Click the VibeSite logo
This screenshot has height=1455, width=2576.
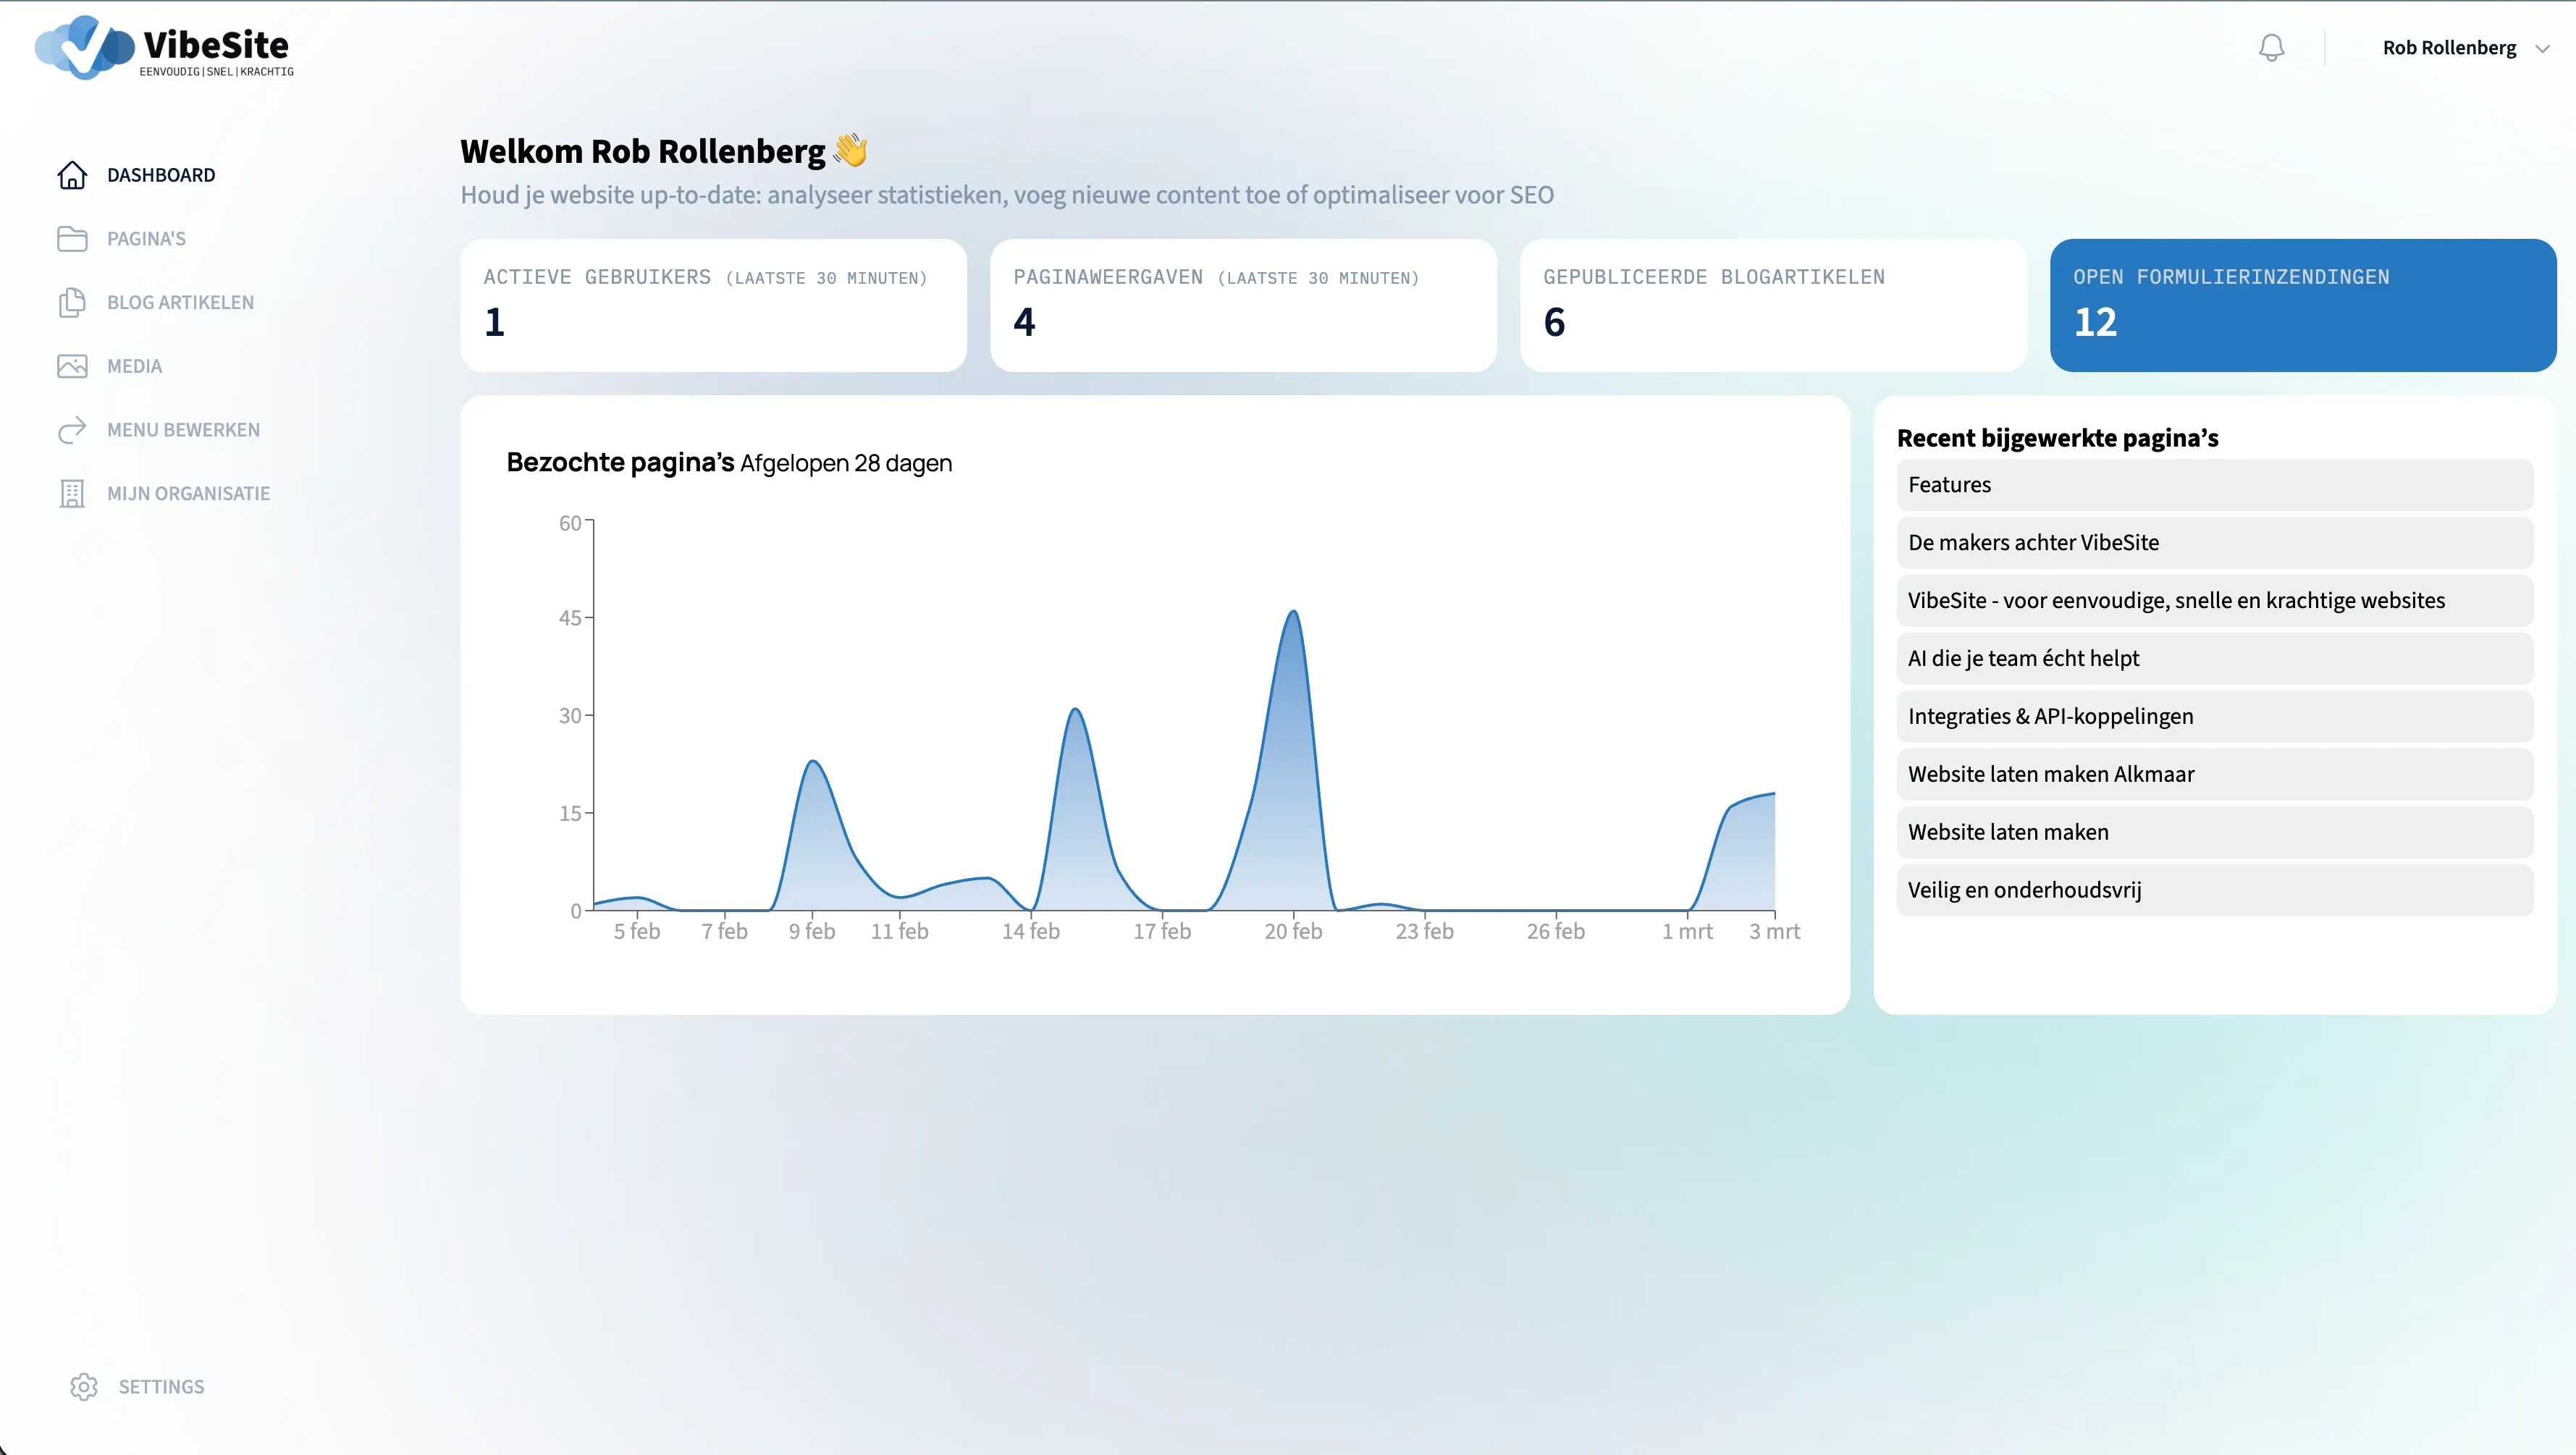[x=165, y=48]
